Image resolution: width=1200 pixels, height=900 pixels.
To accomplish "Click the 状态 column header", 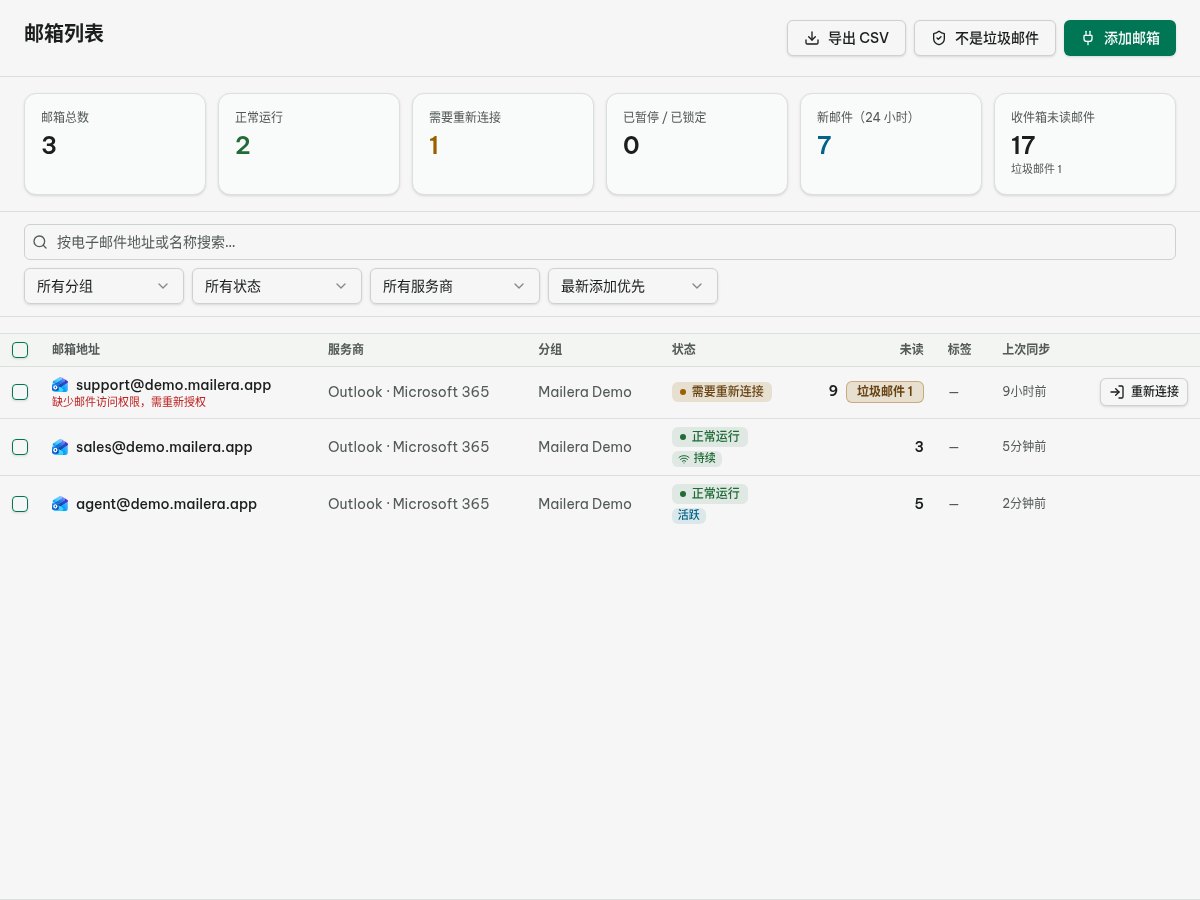I will (684, 350).
